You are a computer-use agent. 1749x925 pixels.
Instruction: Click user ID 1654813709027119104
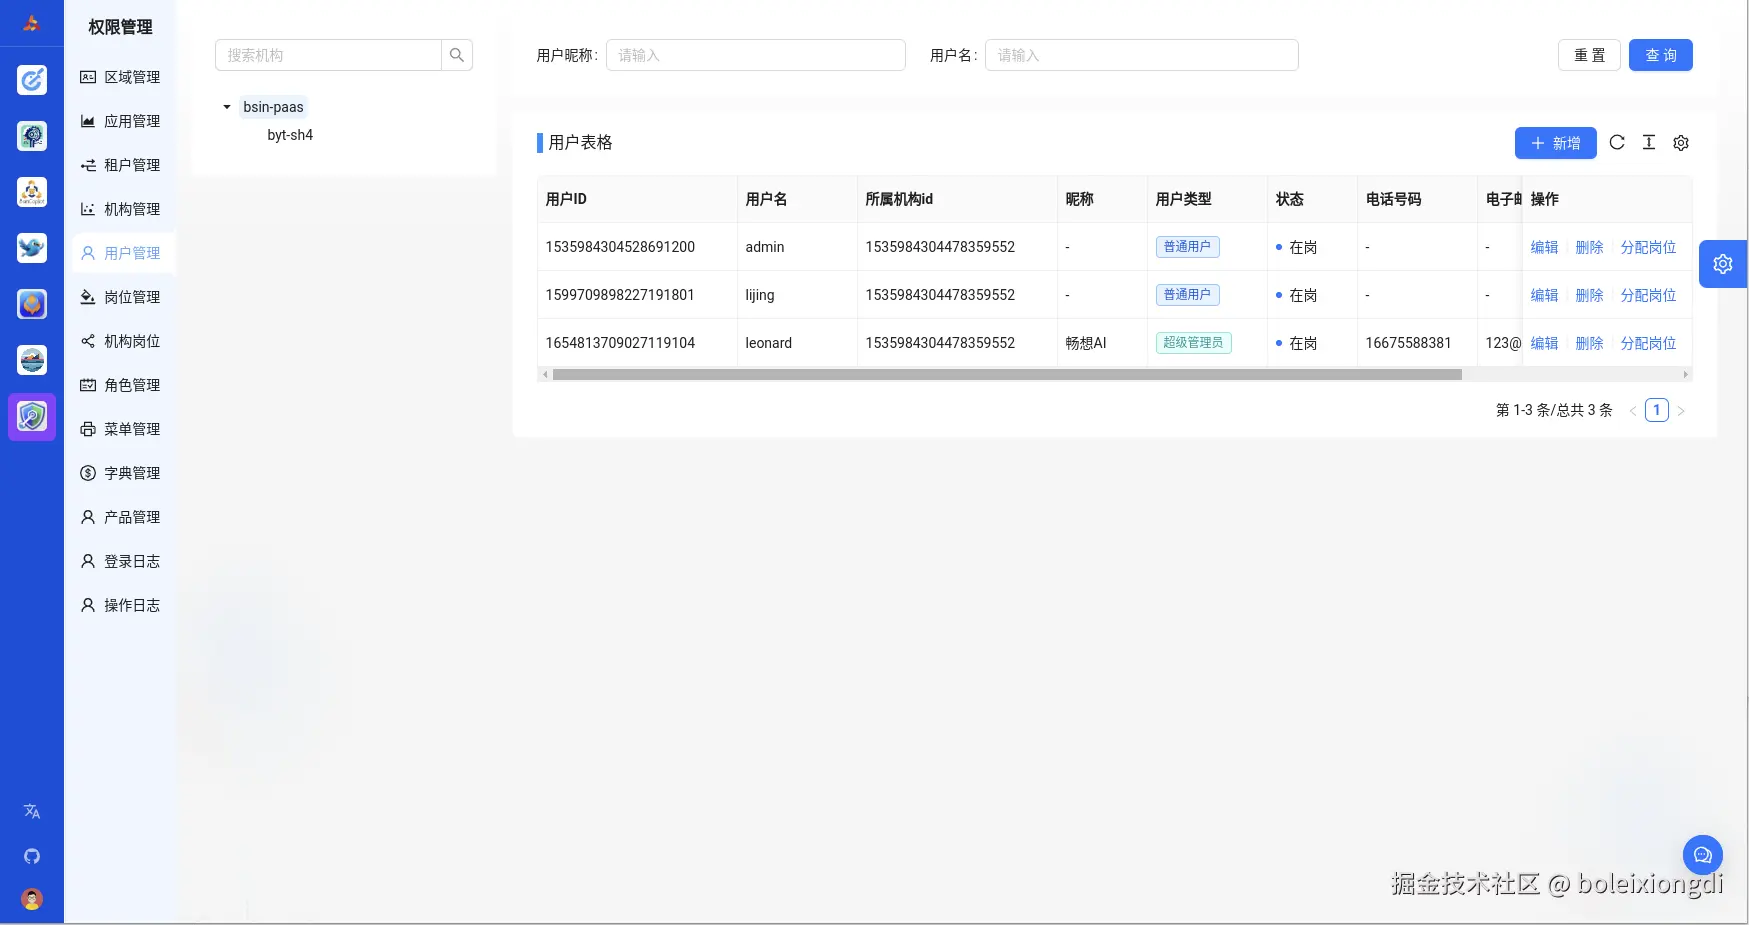[x=620, y=343]
